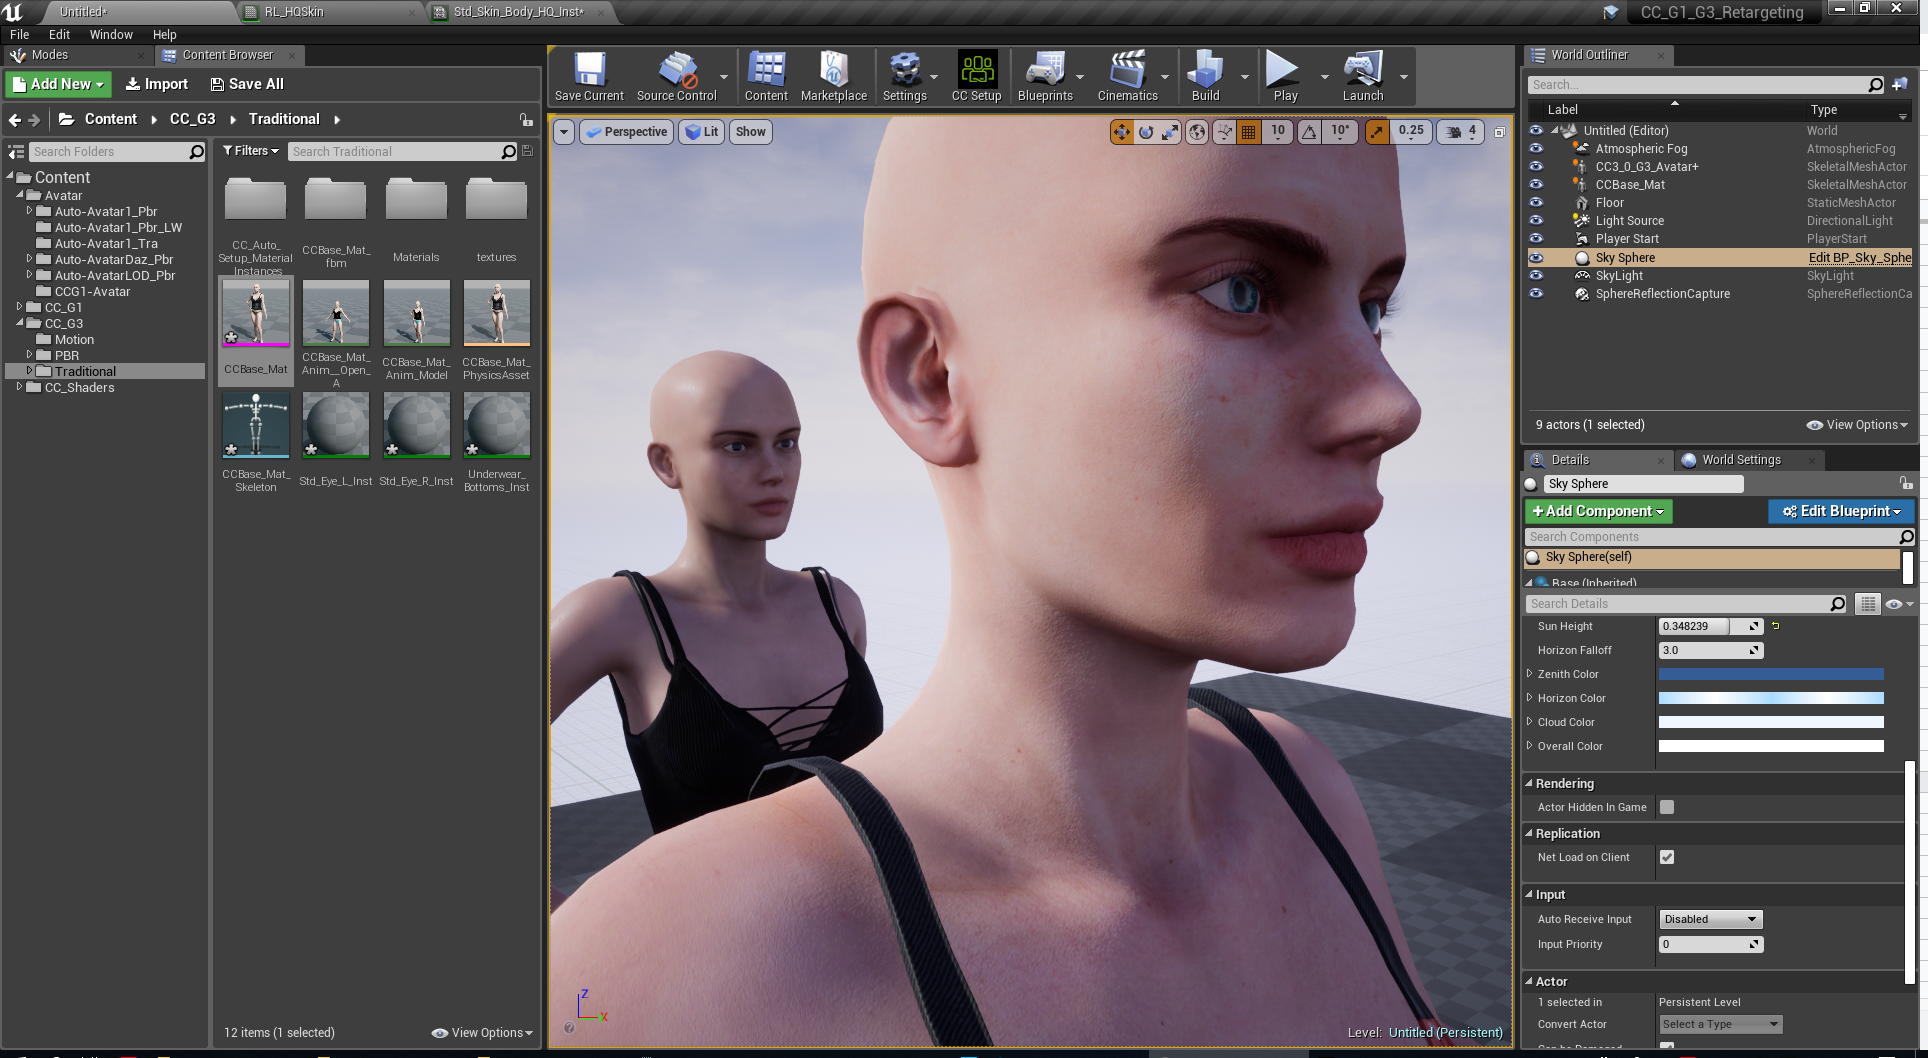The height and width of the screenshot is (1058, 1928).
Task: Open Horizon Color swatch picker
Action: [1771, 698]
